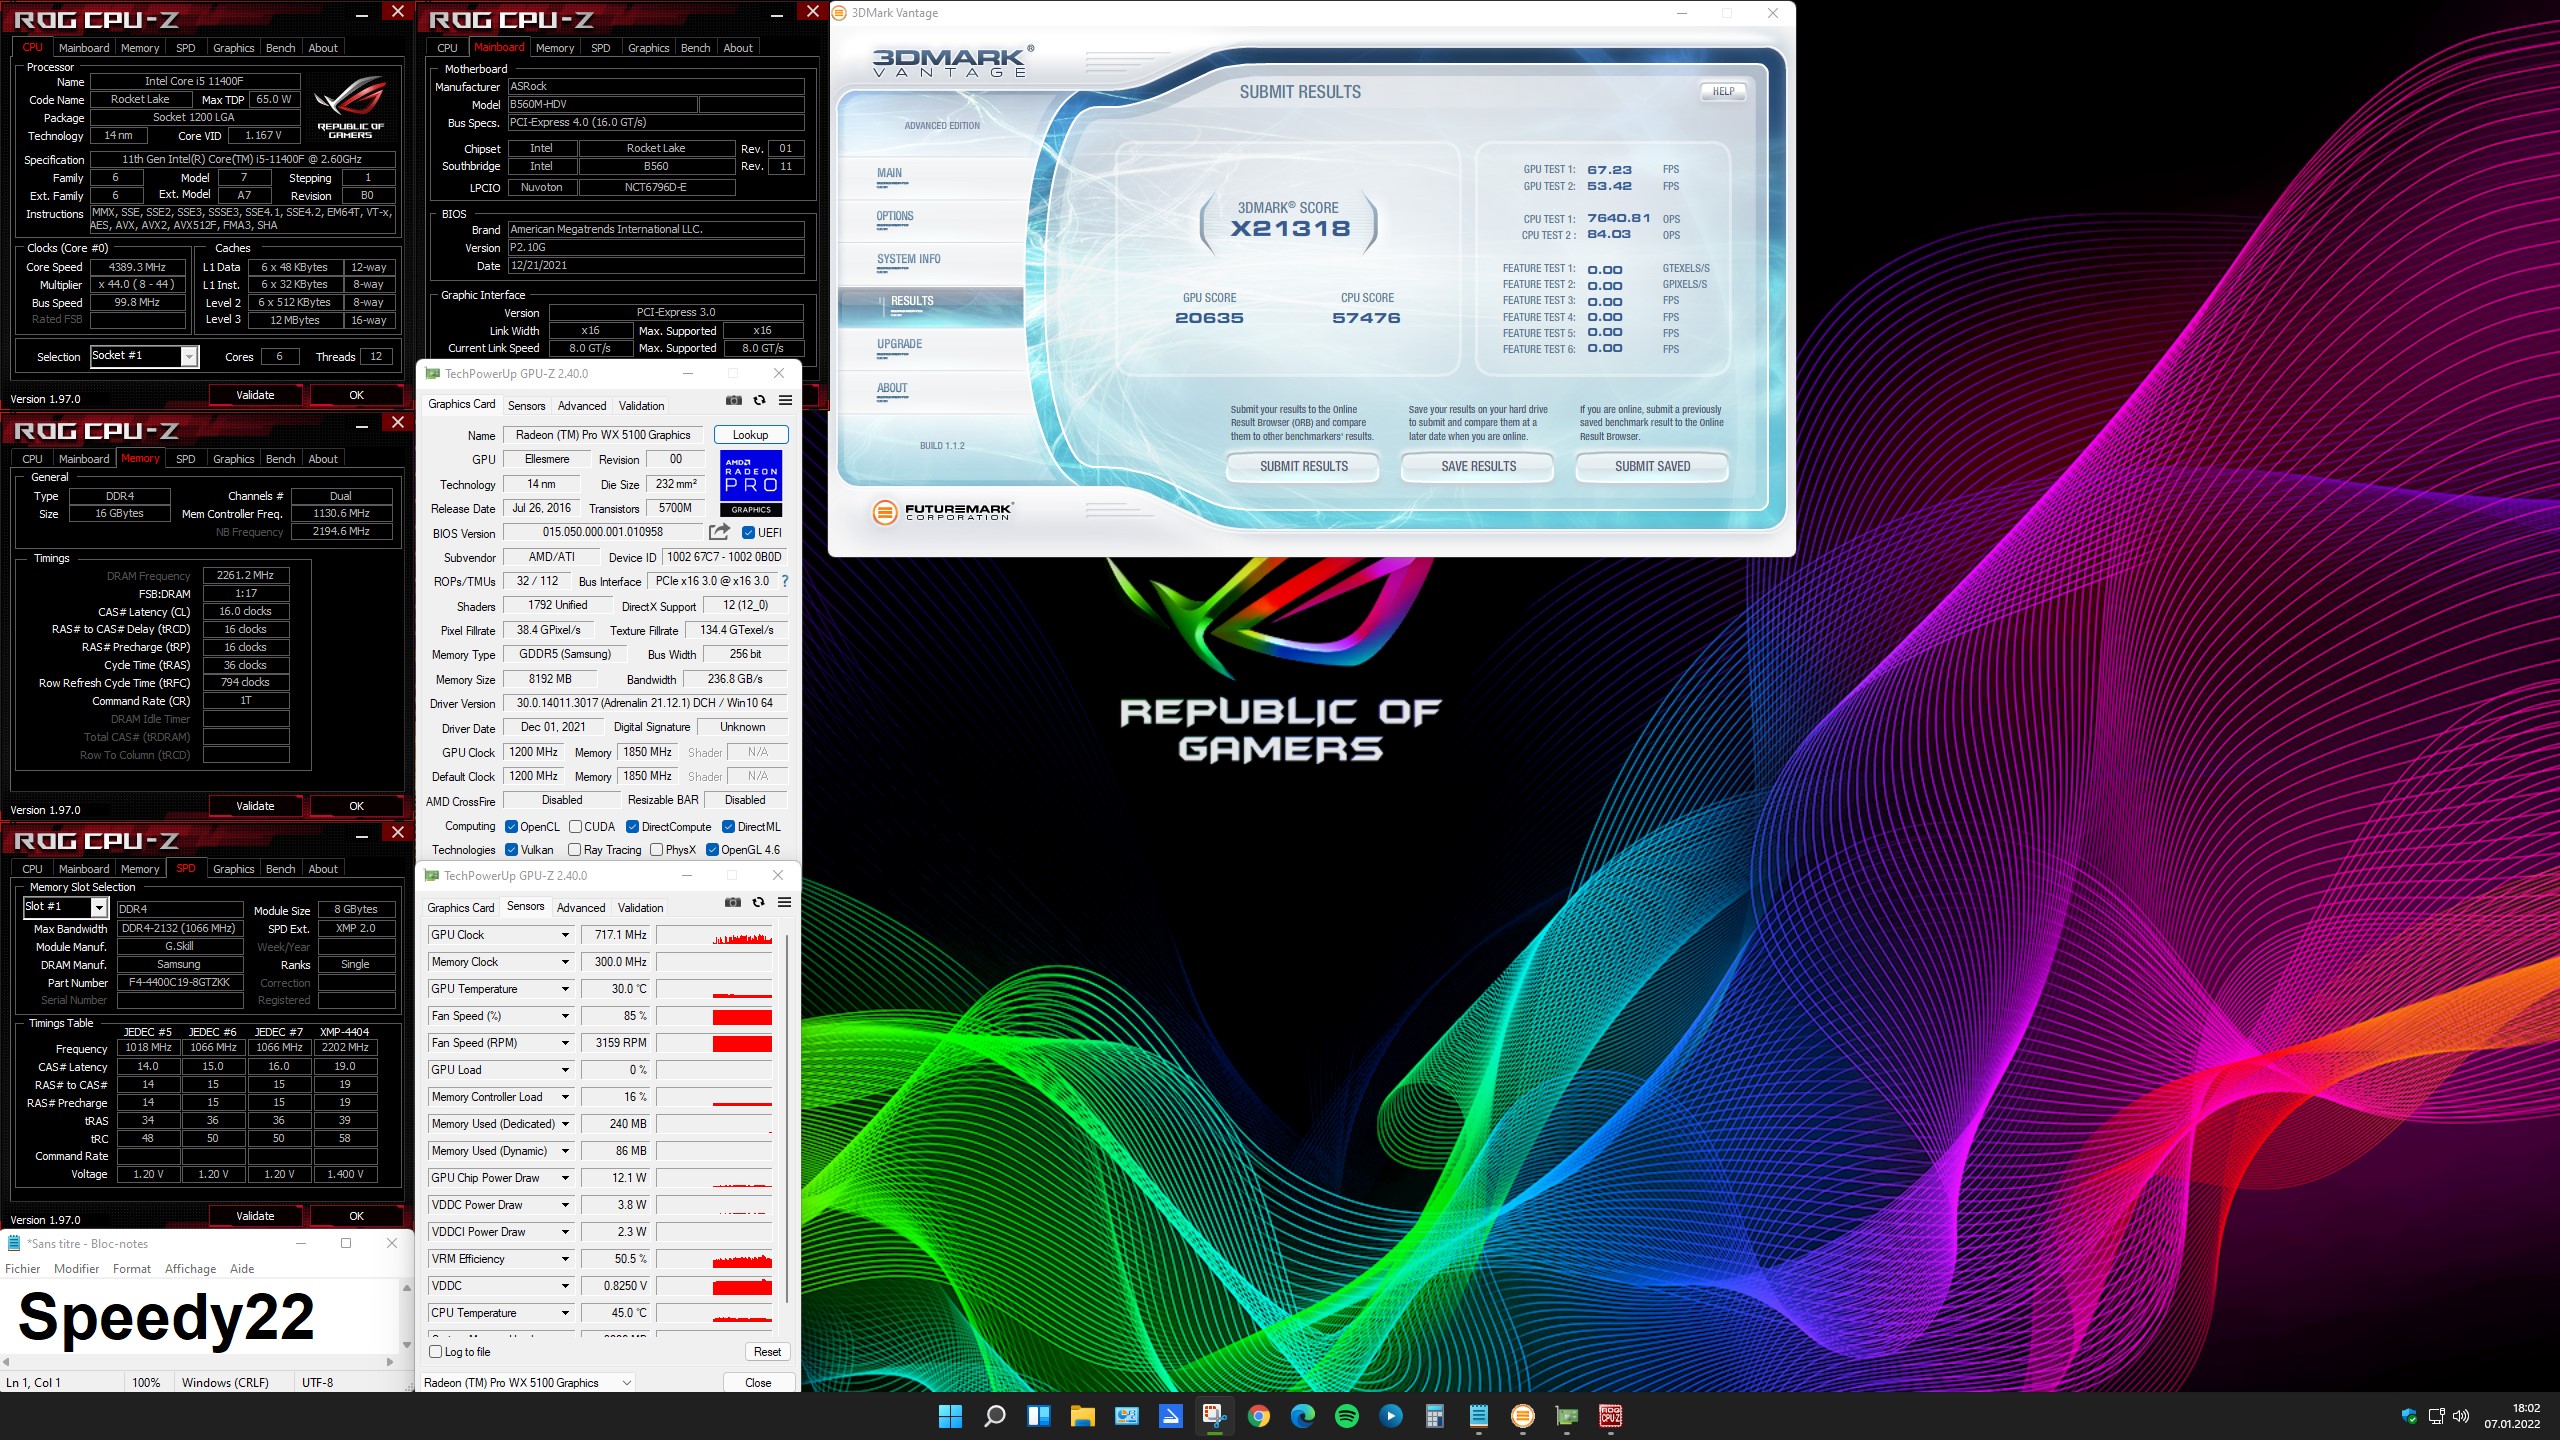The height and width of the screenshot is (1440, 2560).
Task: Toggle the Vulkan checkbox in GPU-Z
Action: click(x=511, y=850)
